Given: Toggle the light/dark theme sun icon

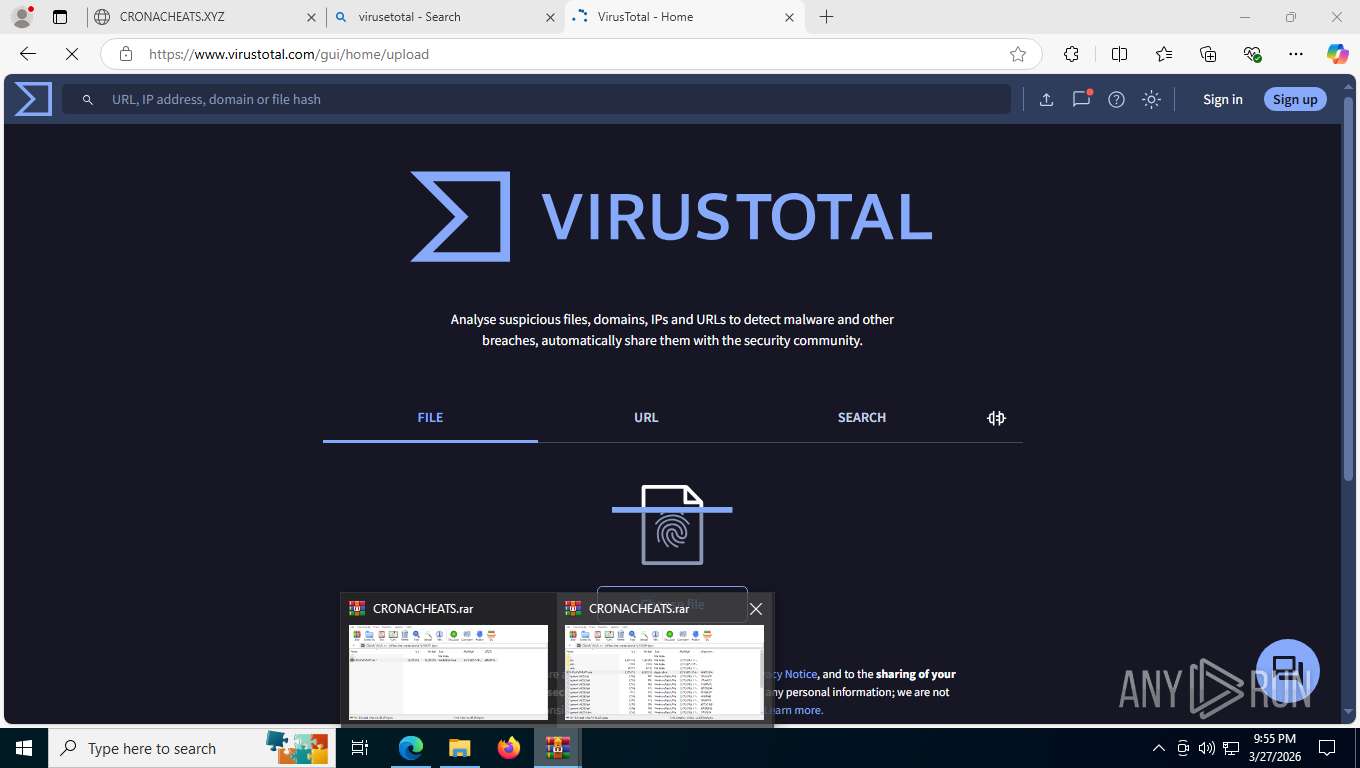Looking at the screenshot, I should click(1152, 99).
